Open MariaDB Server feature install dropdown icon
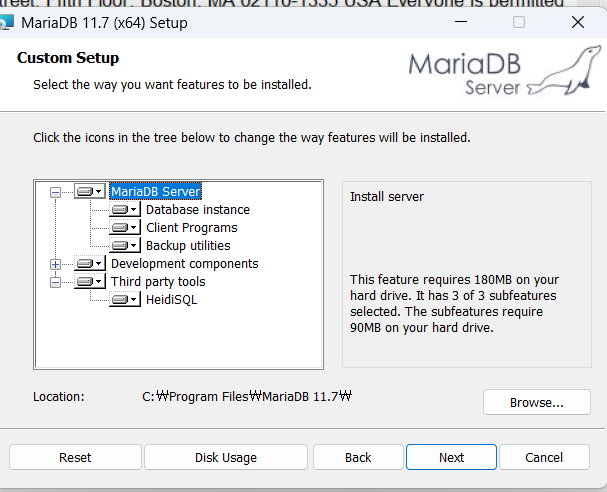 [x=89, y=192]
